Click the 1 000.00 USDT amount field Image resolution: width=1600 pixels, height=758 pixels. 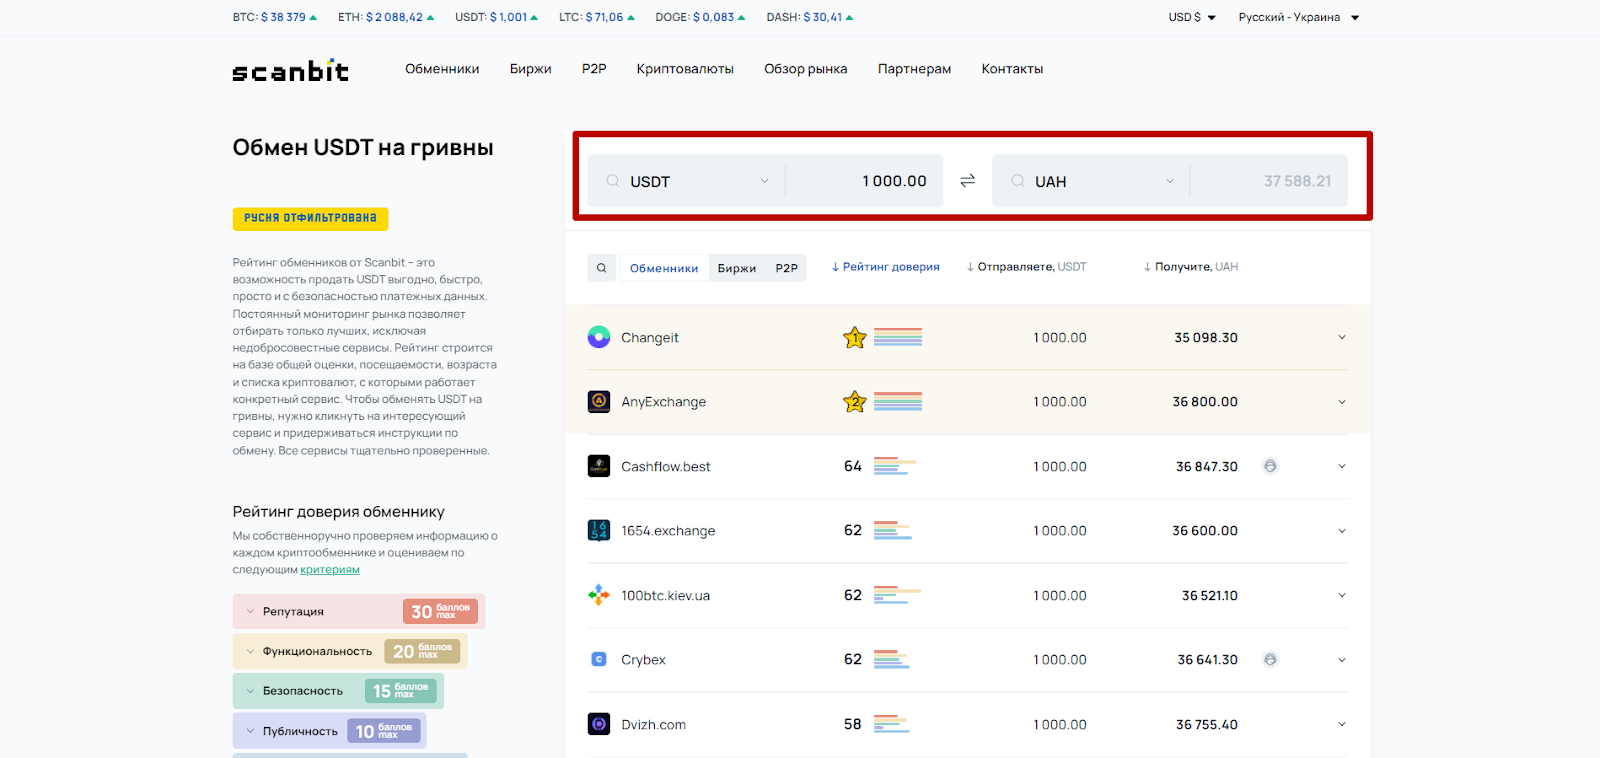coord(865,181)
